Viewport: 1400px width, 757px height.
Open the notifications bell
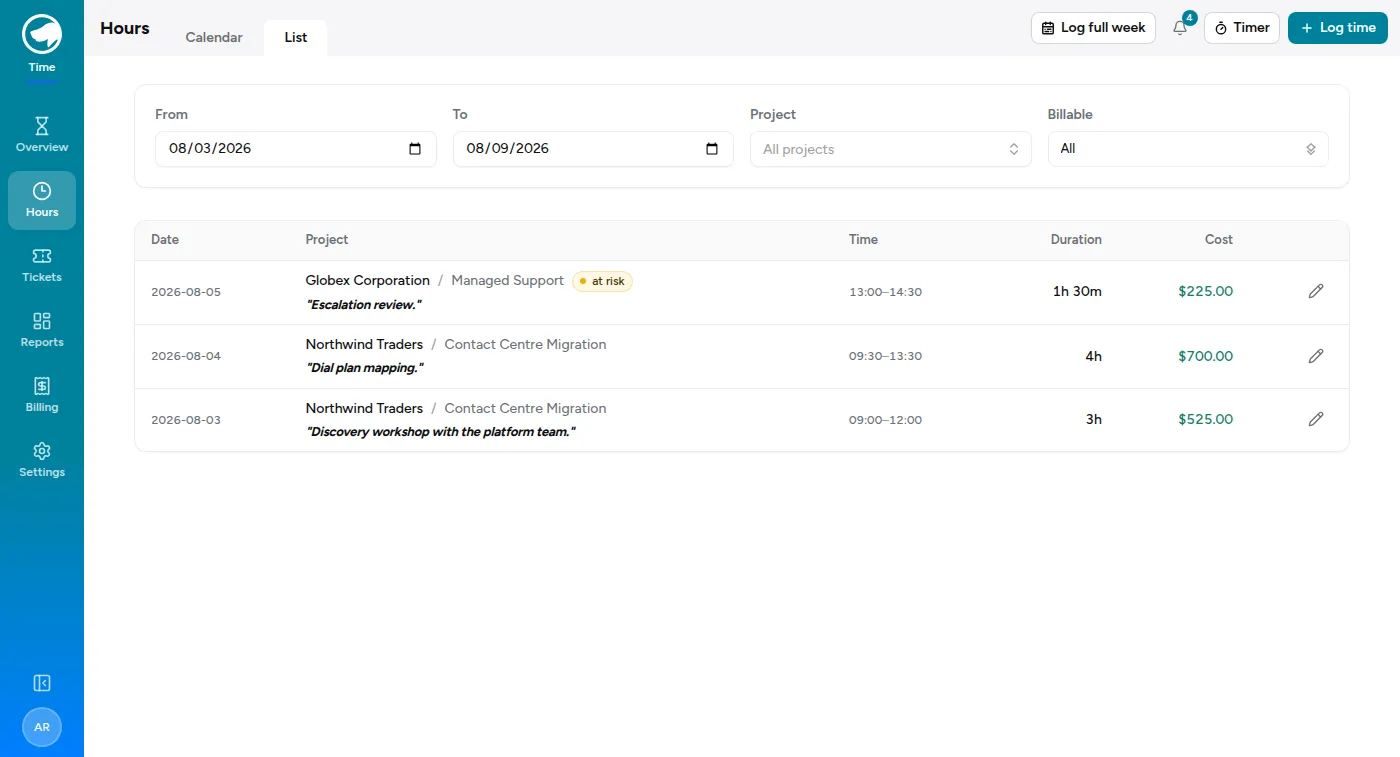pyautogui.click(x=1180, y=28)
